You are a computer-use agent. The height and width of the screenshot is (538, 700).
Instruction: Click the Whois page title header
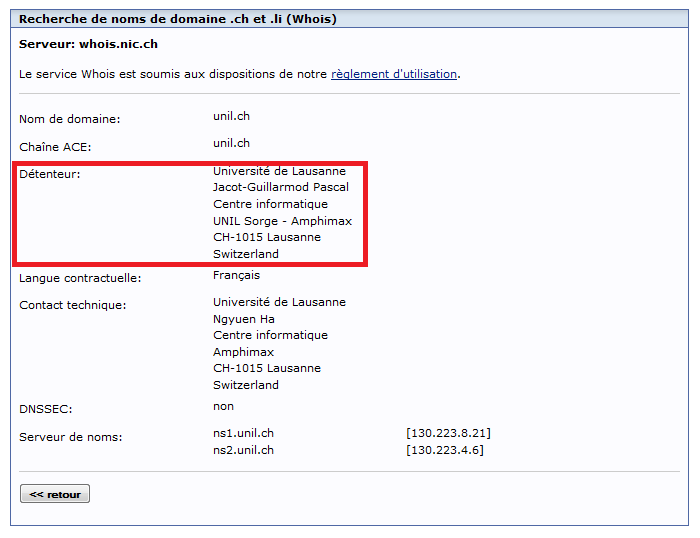tap(178, 19)
